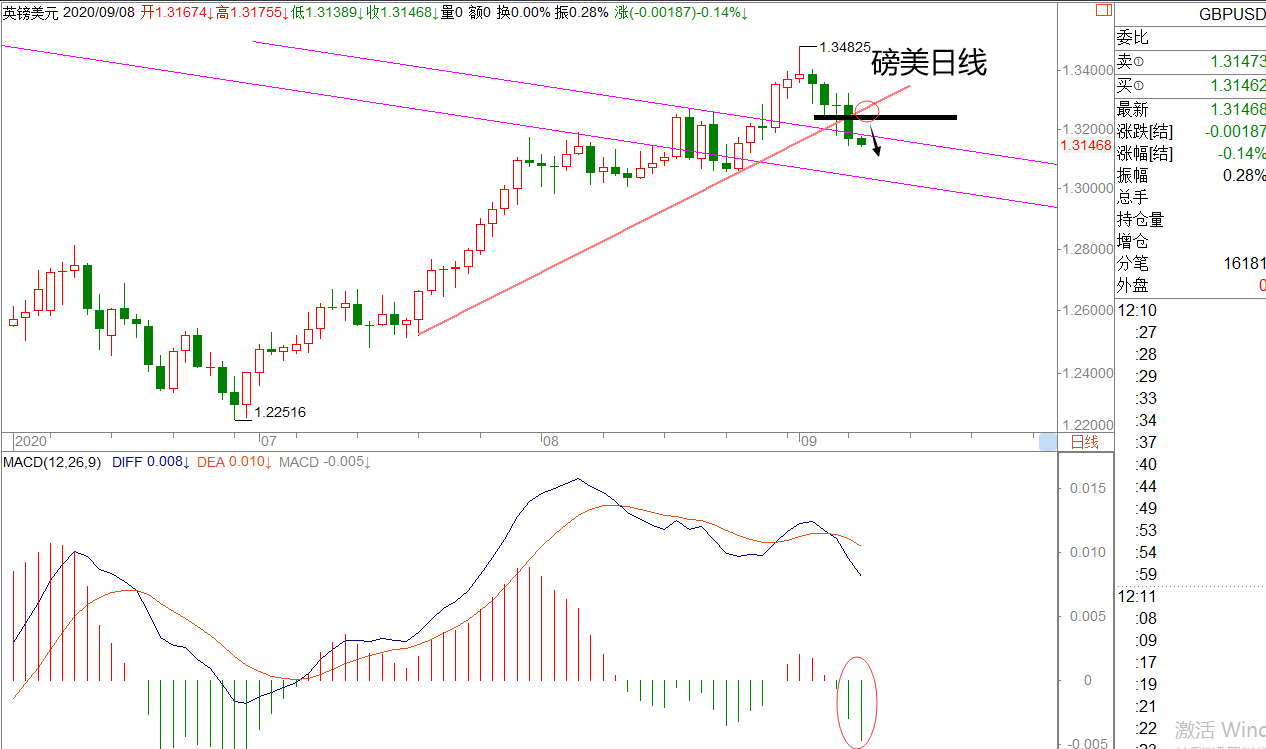Click the 涨(-0.00187)-0.14% change value
Screen dimensions: 1266x749
pyautogui.click(x=682, y=13)
